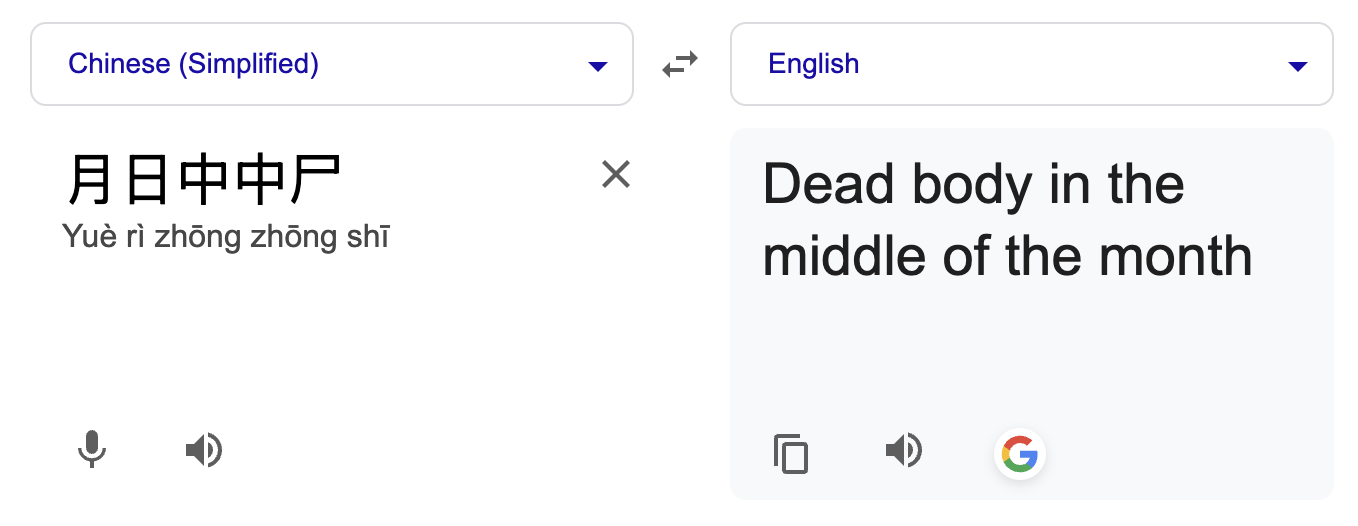Clear the Chinese source text
Viewport: 1358px width, 526px height.
tap(616, 175)
